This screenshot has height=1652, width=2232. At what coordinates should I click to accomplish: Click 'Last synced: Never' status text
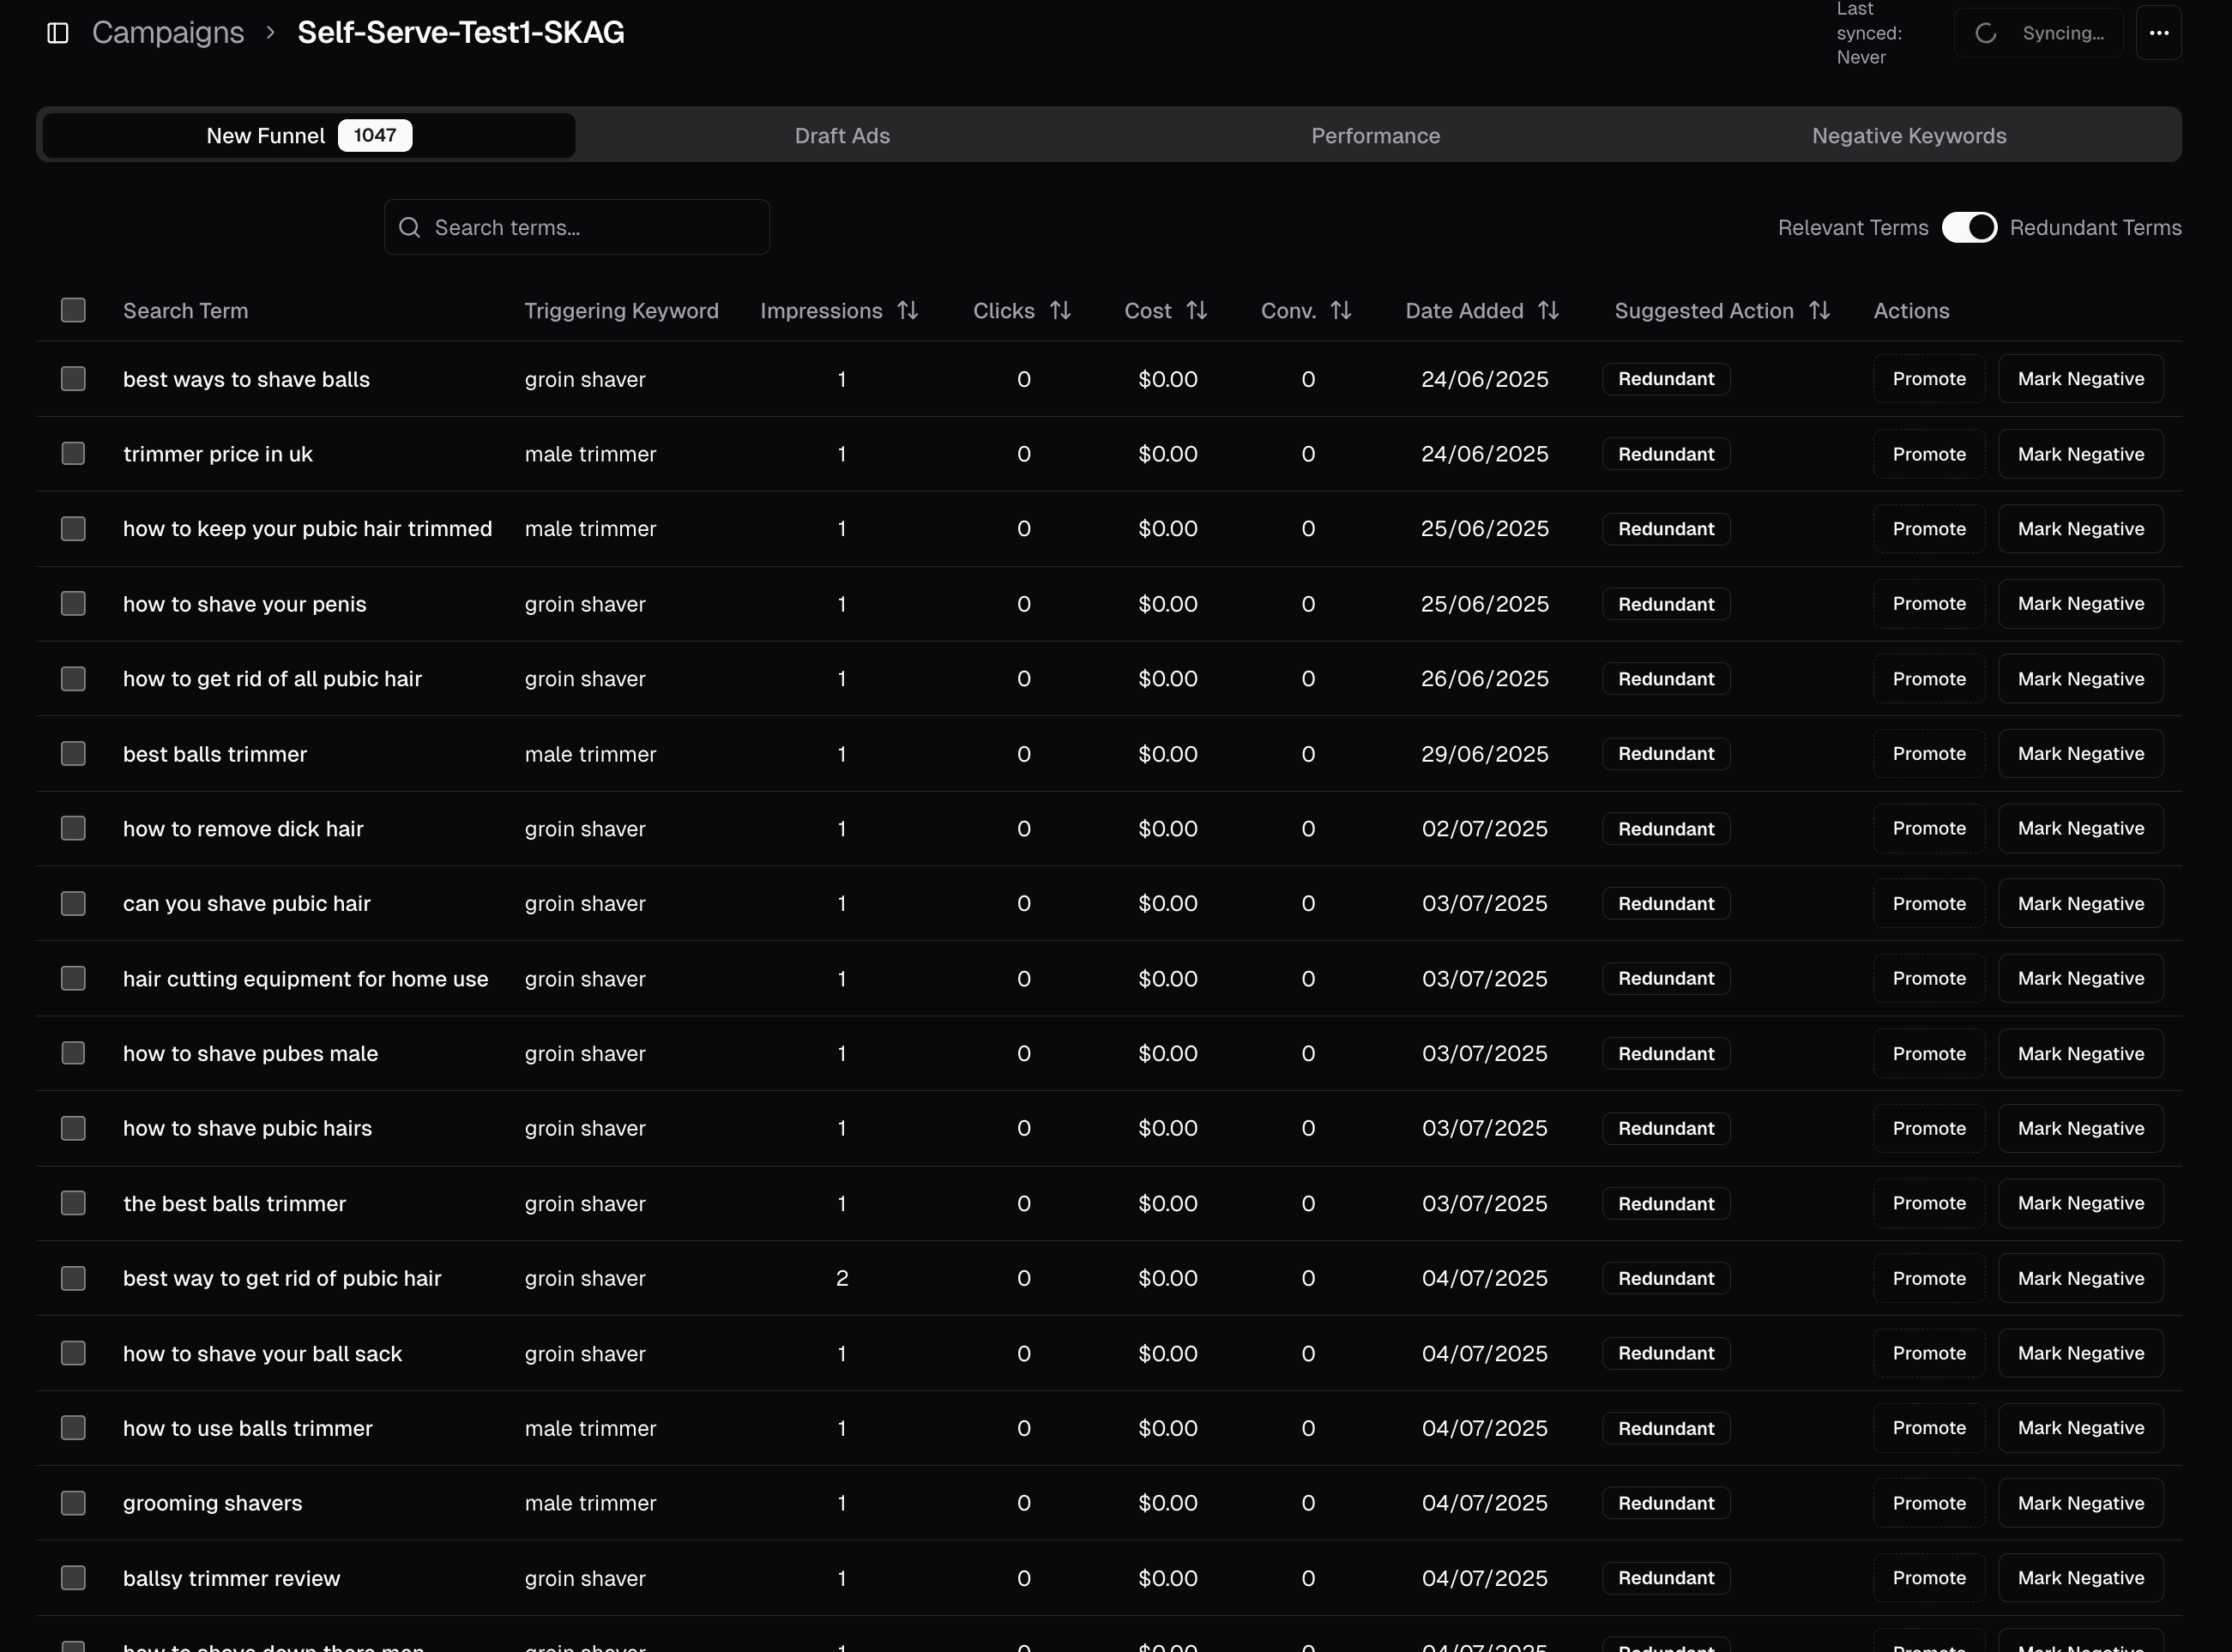click(x=1869, y=33)
